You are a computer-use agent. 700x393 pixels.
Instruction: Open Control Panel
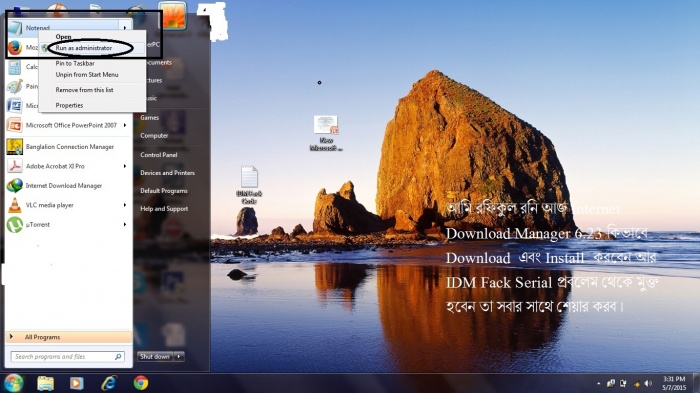click(158, 155)
